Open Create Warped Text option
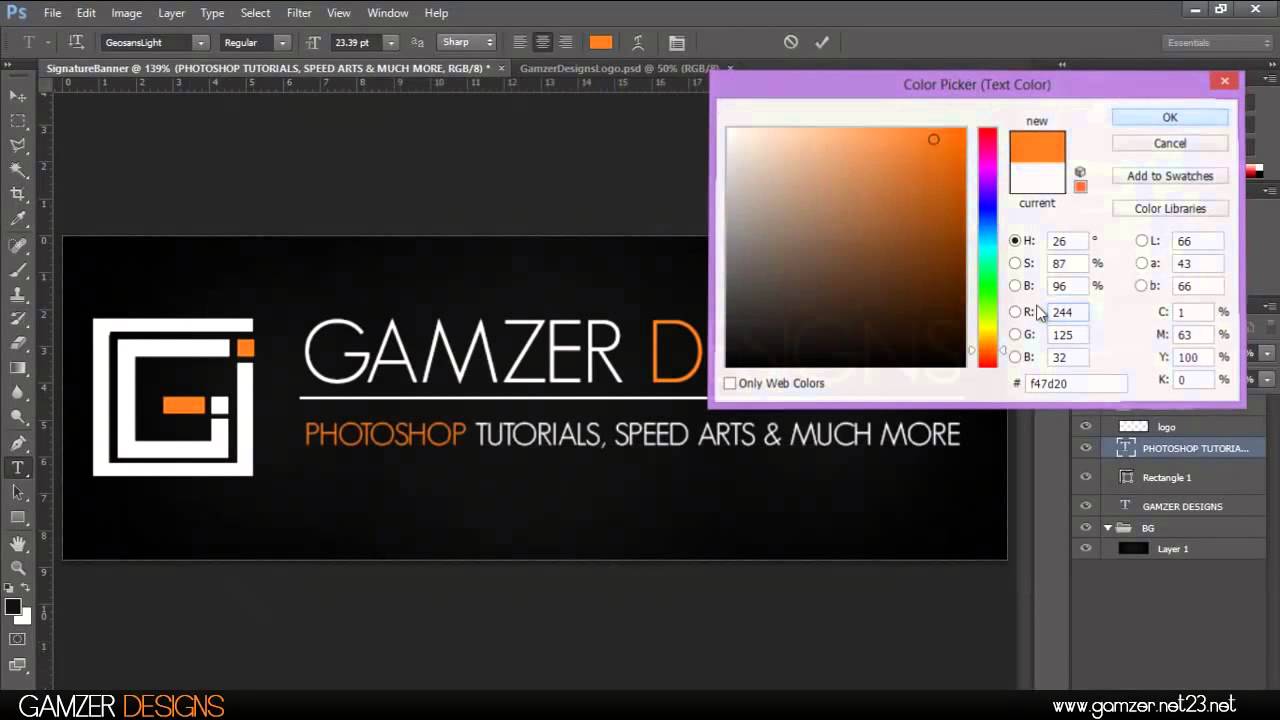 (x=638, y=42)
